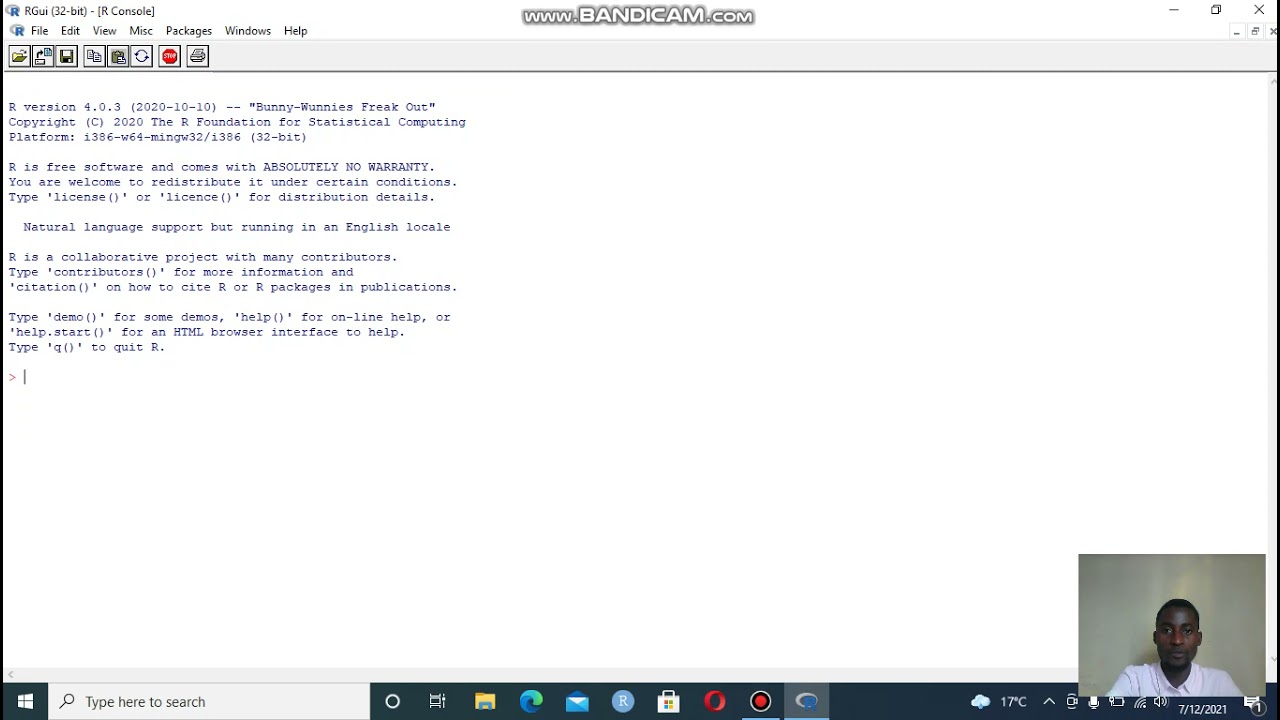Click the 'R version 4.0.3' line
Screen dimensions: 1280x720
[222, 107]
